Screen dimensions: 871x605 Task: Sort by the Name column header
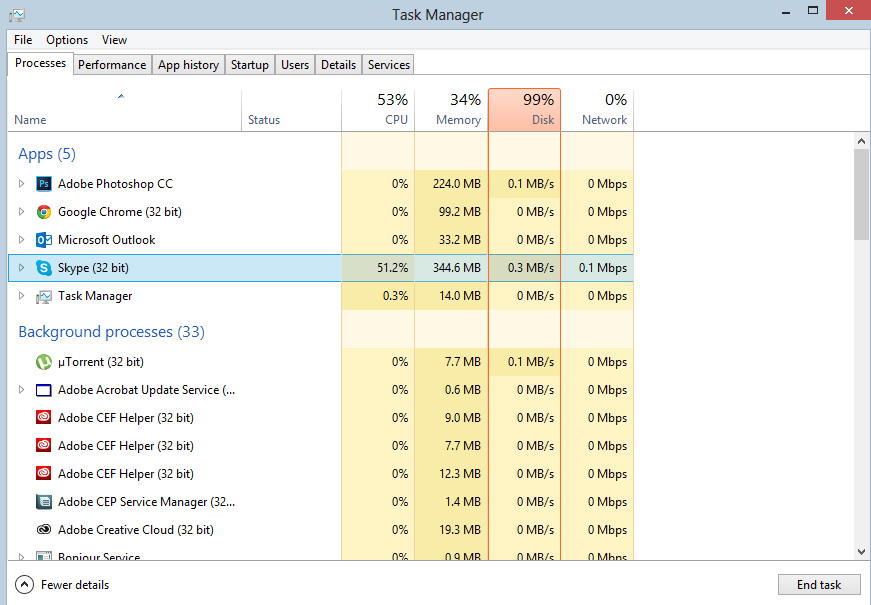124,111
